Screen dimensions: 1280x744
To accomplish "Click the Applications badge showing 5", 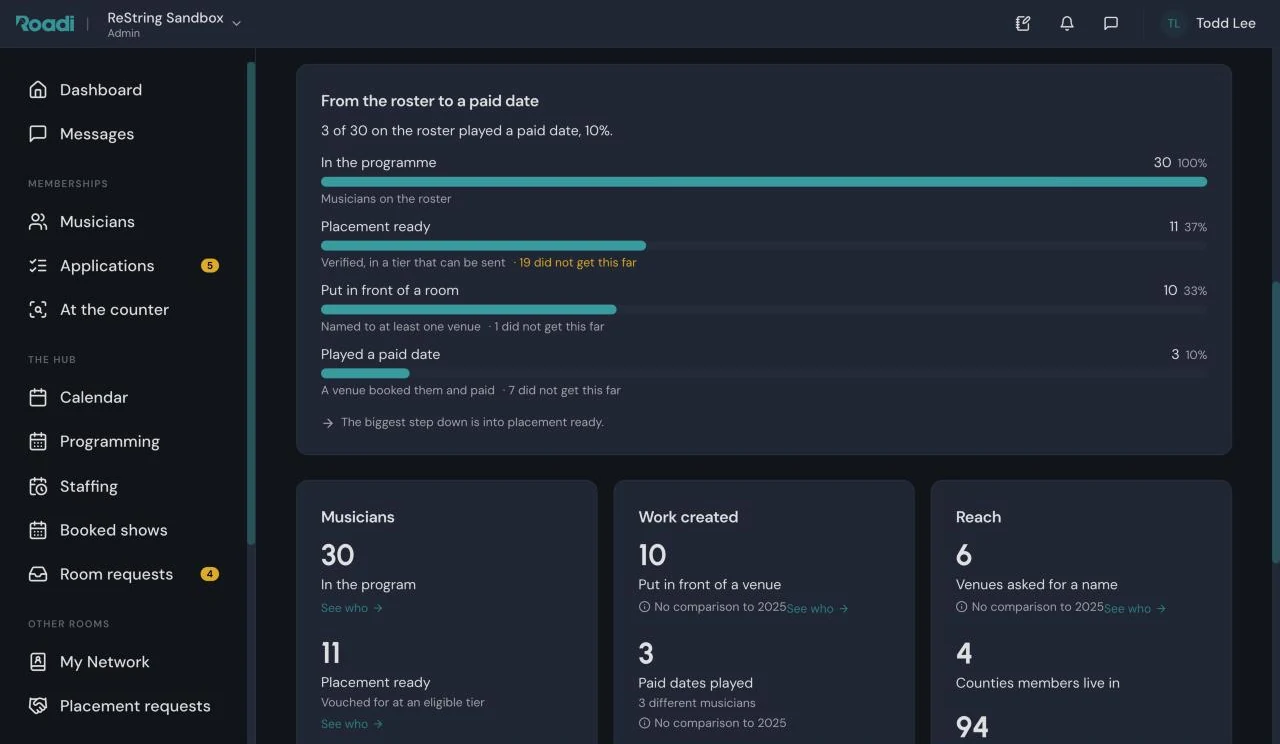I will [x=209, y=266].
